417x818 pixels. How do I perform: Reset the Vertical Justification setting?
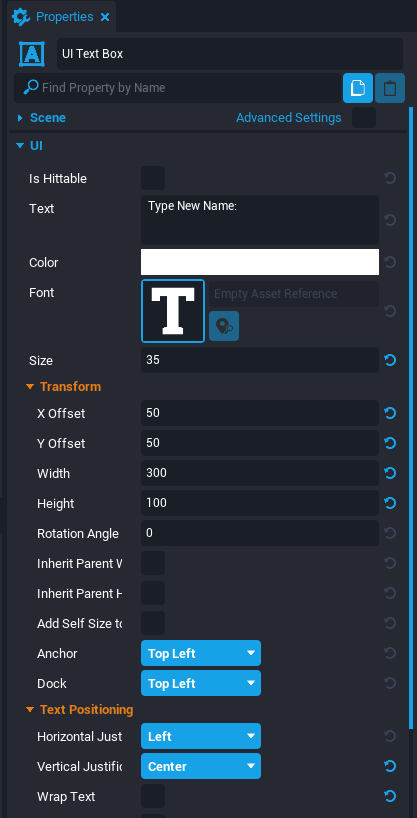click(390, 766)
